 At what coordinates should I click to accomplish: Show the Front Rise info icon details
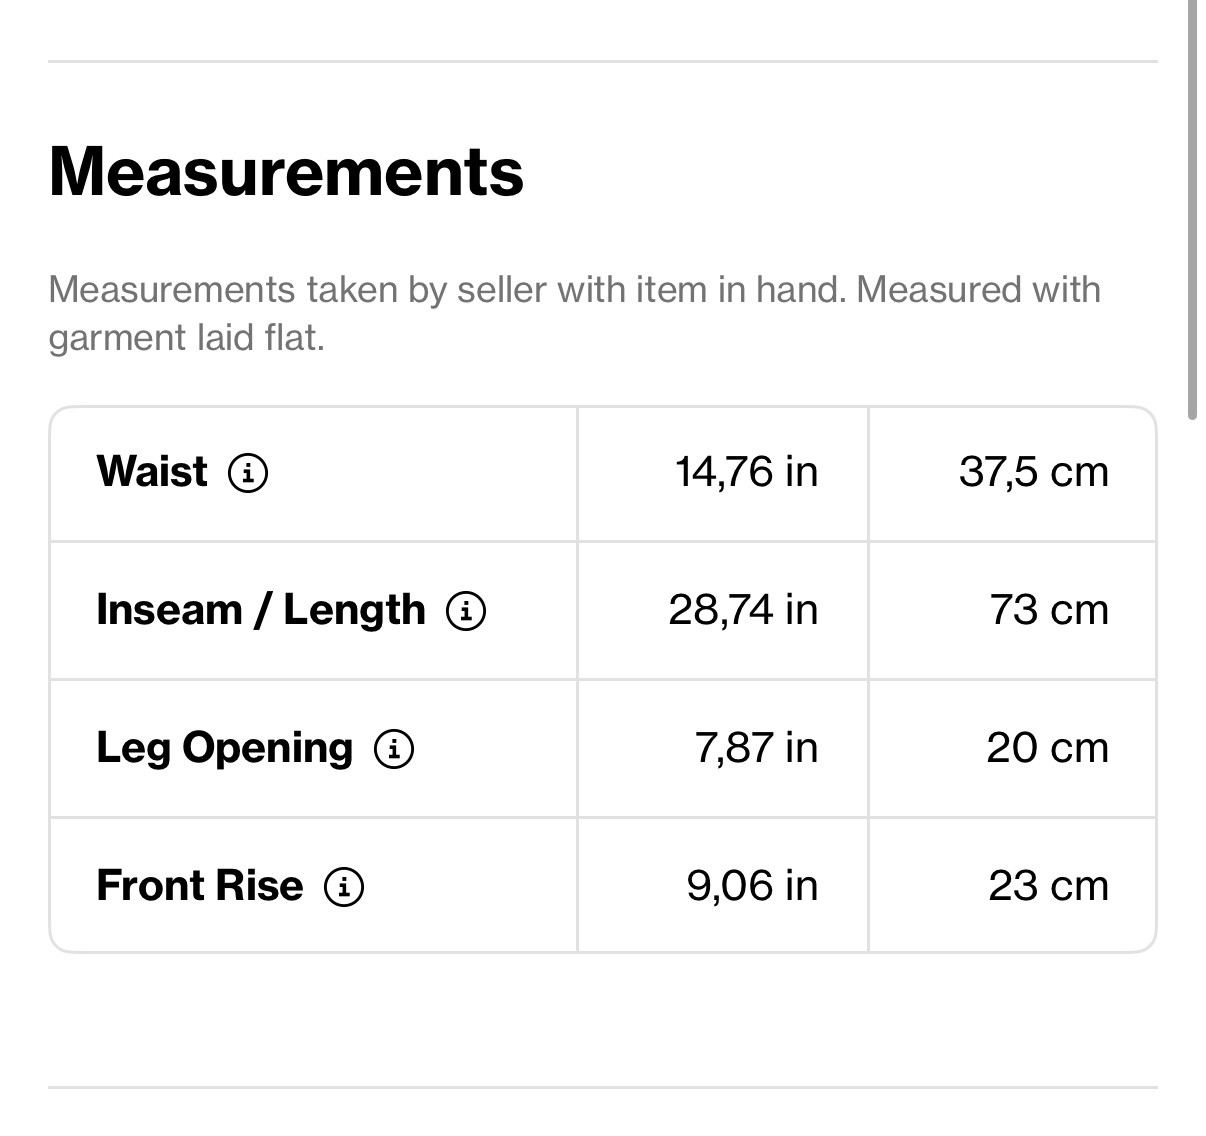pos(344,886)
